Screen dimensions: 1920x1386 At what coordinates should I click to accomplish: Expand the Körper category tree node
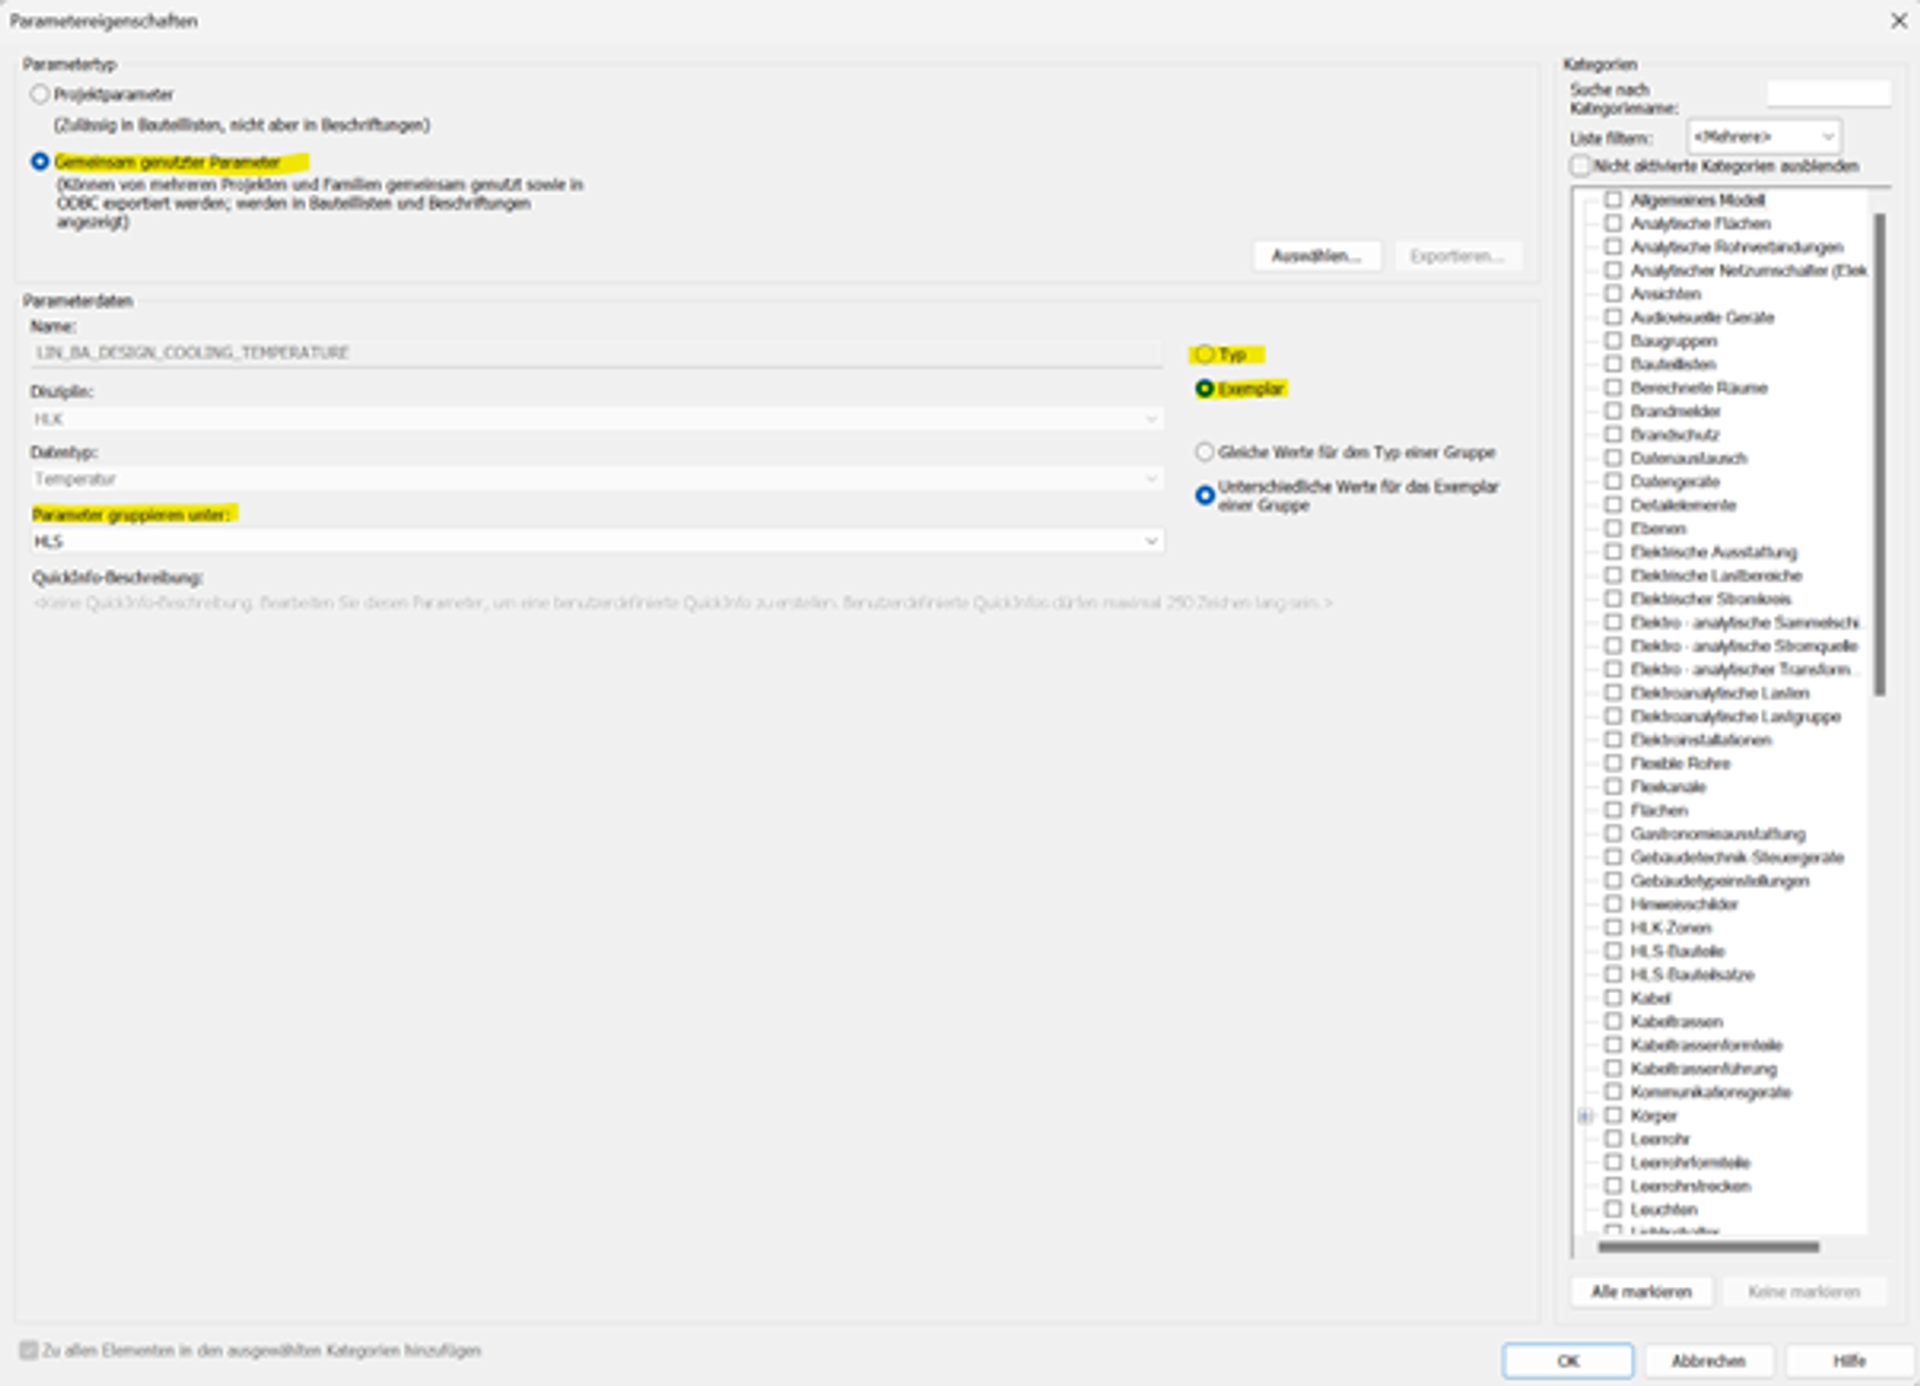pyautogui.click(x=1585, y=1116)
